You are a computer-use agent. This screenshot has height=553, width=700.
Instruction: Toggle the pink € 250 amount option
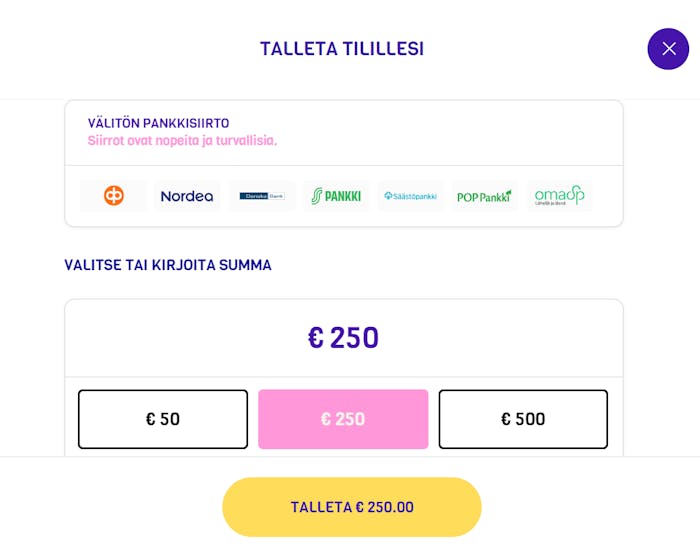pyautogui.click(x=343, y=419)
